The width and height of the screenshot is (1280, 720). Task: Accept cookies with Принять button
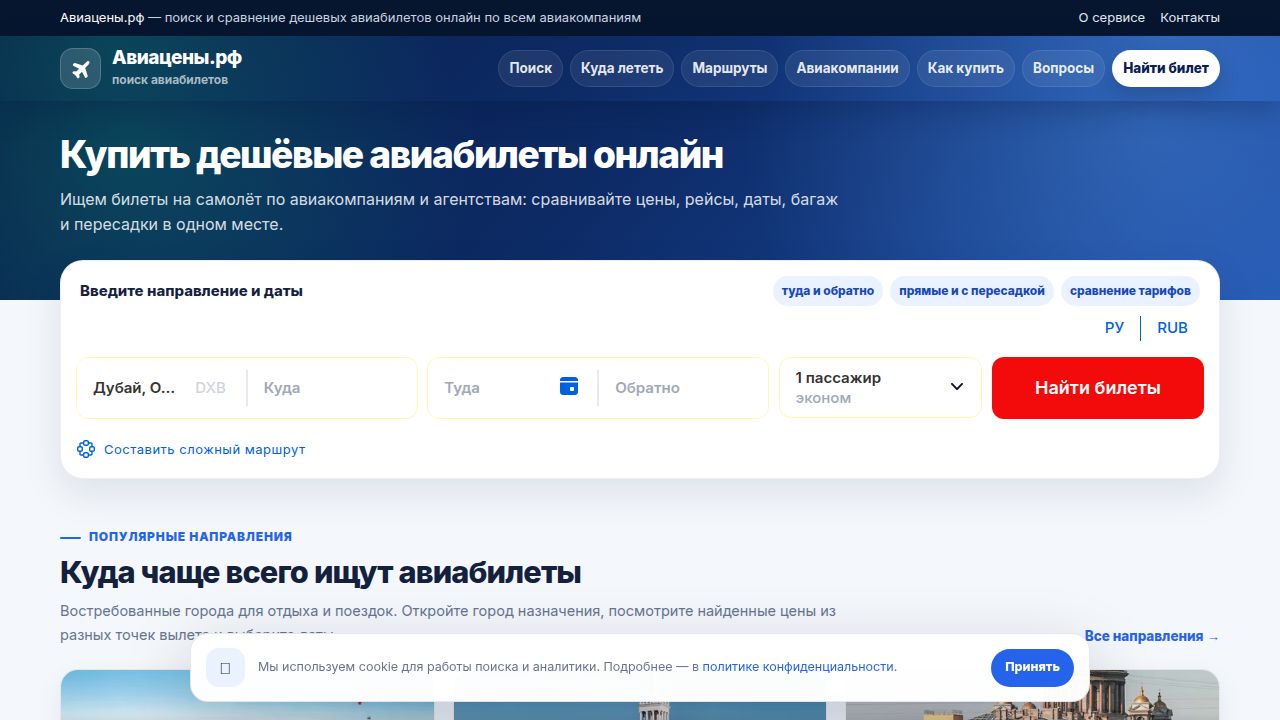[1032, 667]
